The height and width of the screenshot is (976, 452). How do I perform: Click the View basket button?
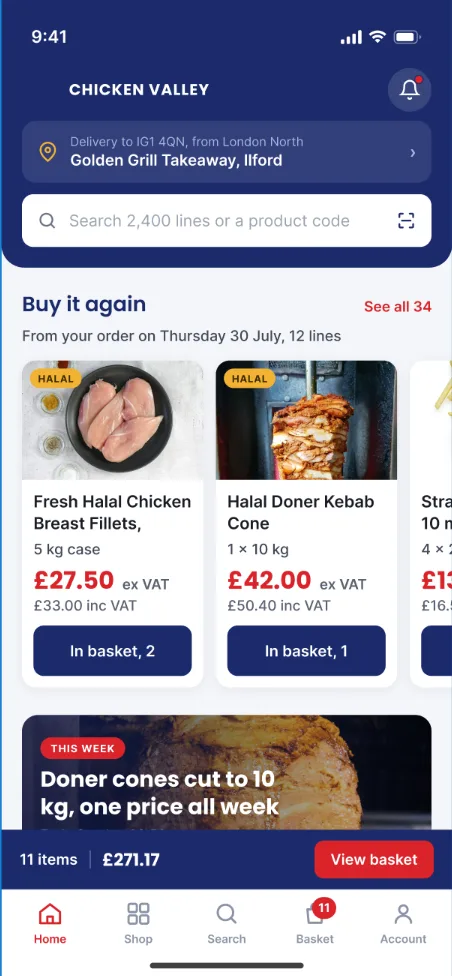coord(374,859)
